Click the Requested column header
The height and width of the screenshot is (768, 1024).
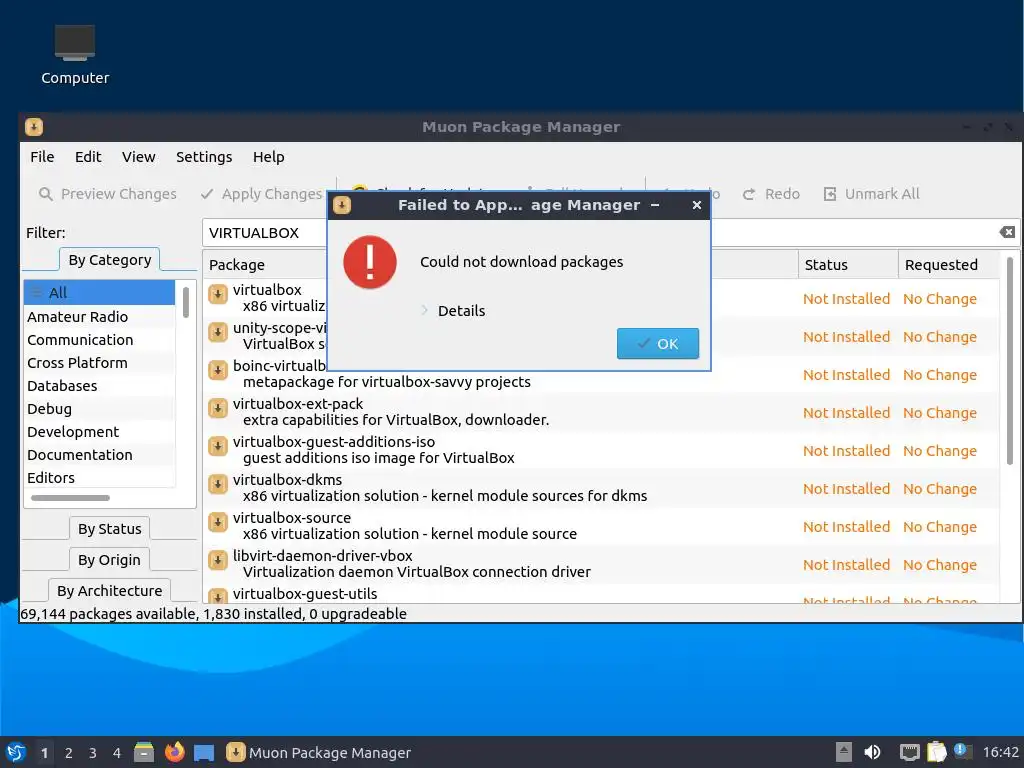[x=948, y=264]
